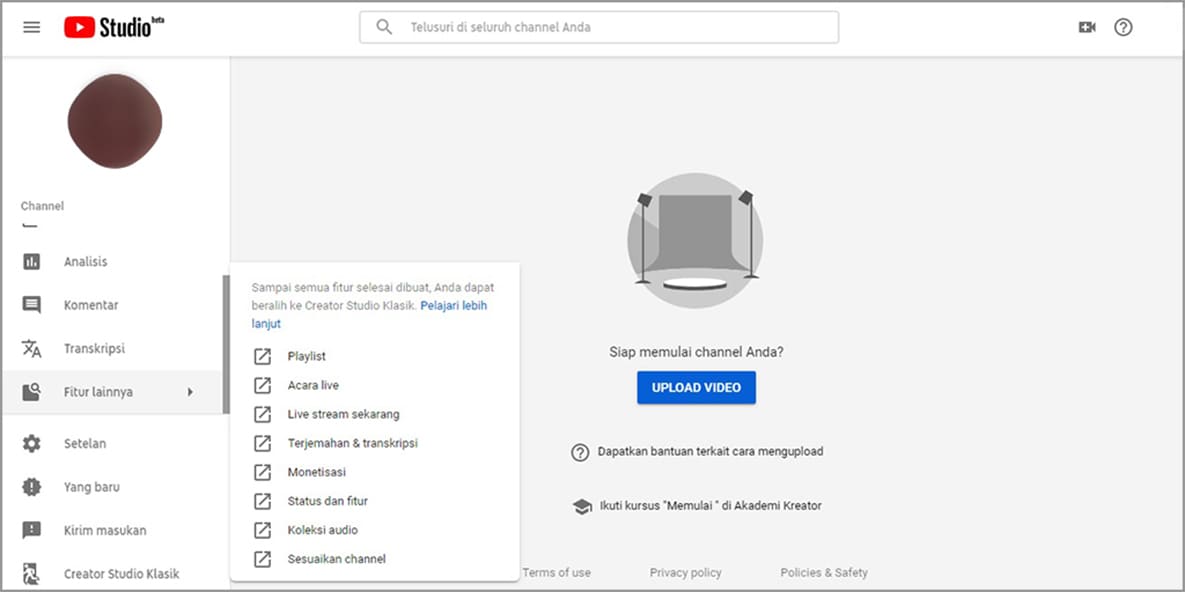
Task: Click the Privacy policy footer link
Action: (x=685, y=573)
